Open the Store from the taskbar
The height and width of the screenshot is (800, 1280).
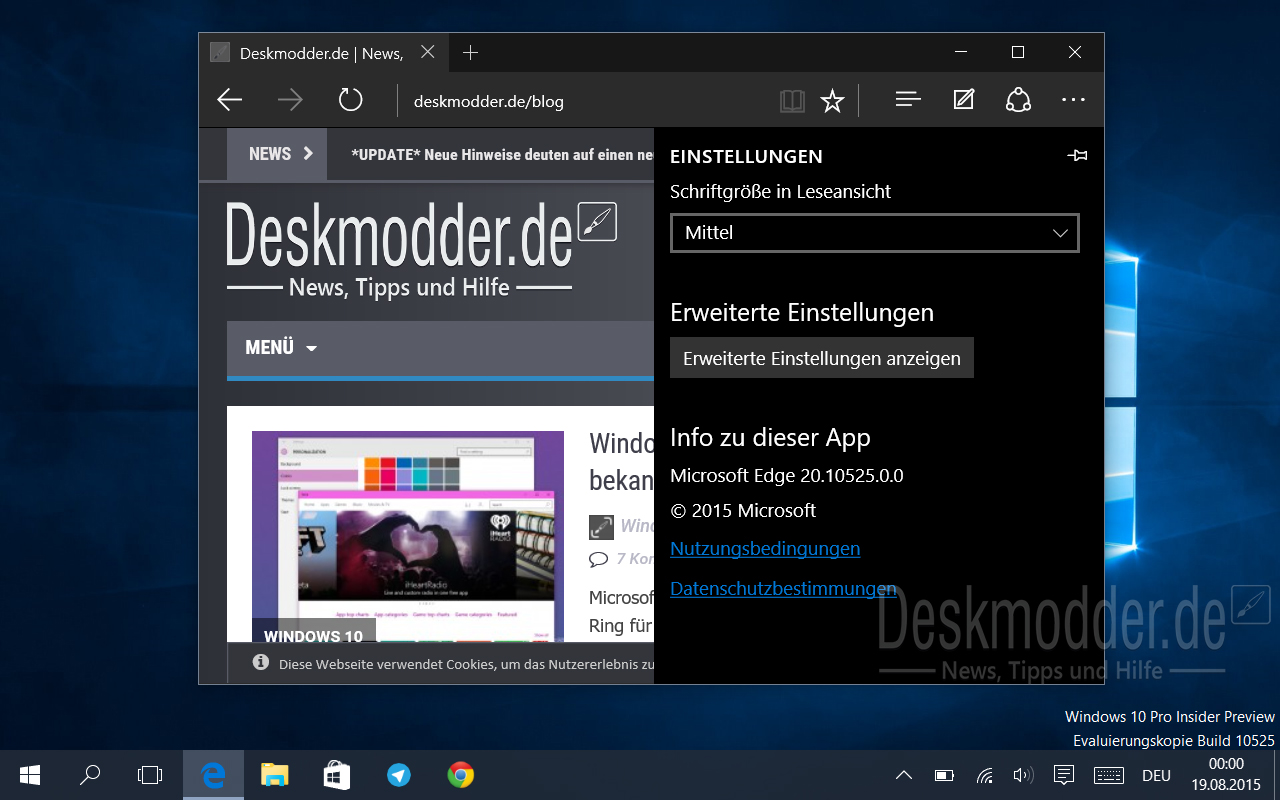(x=337, y=775)
